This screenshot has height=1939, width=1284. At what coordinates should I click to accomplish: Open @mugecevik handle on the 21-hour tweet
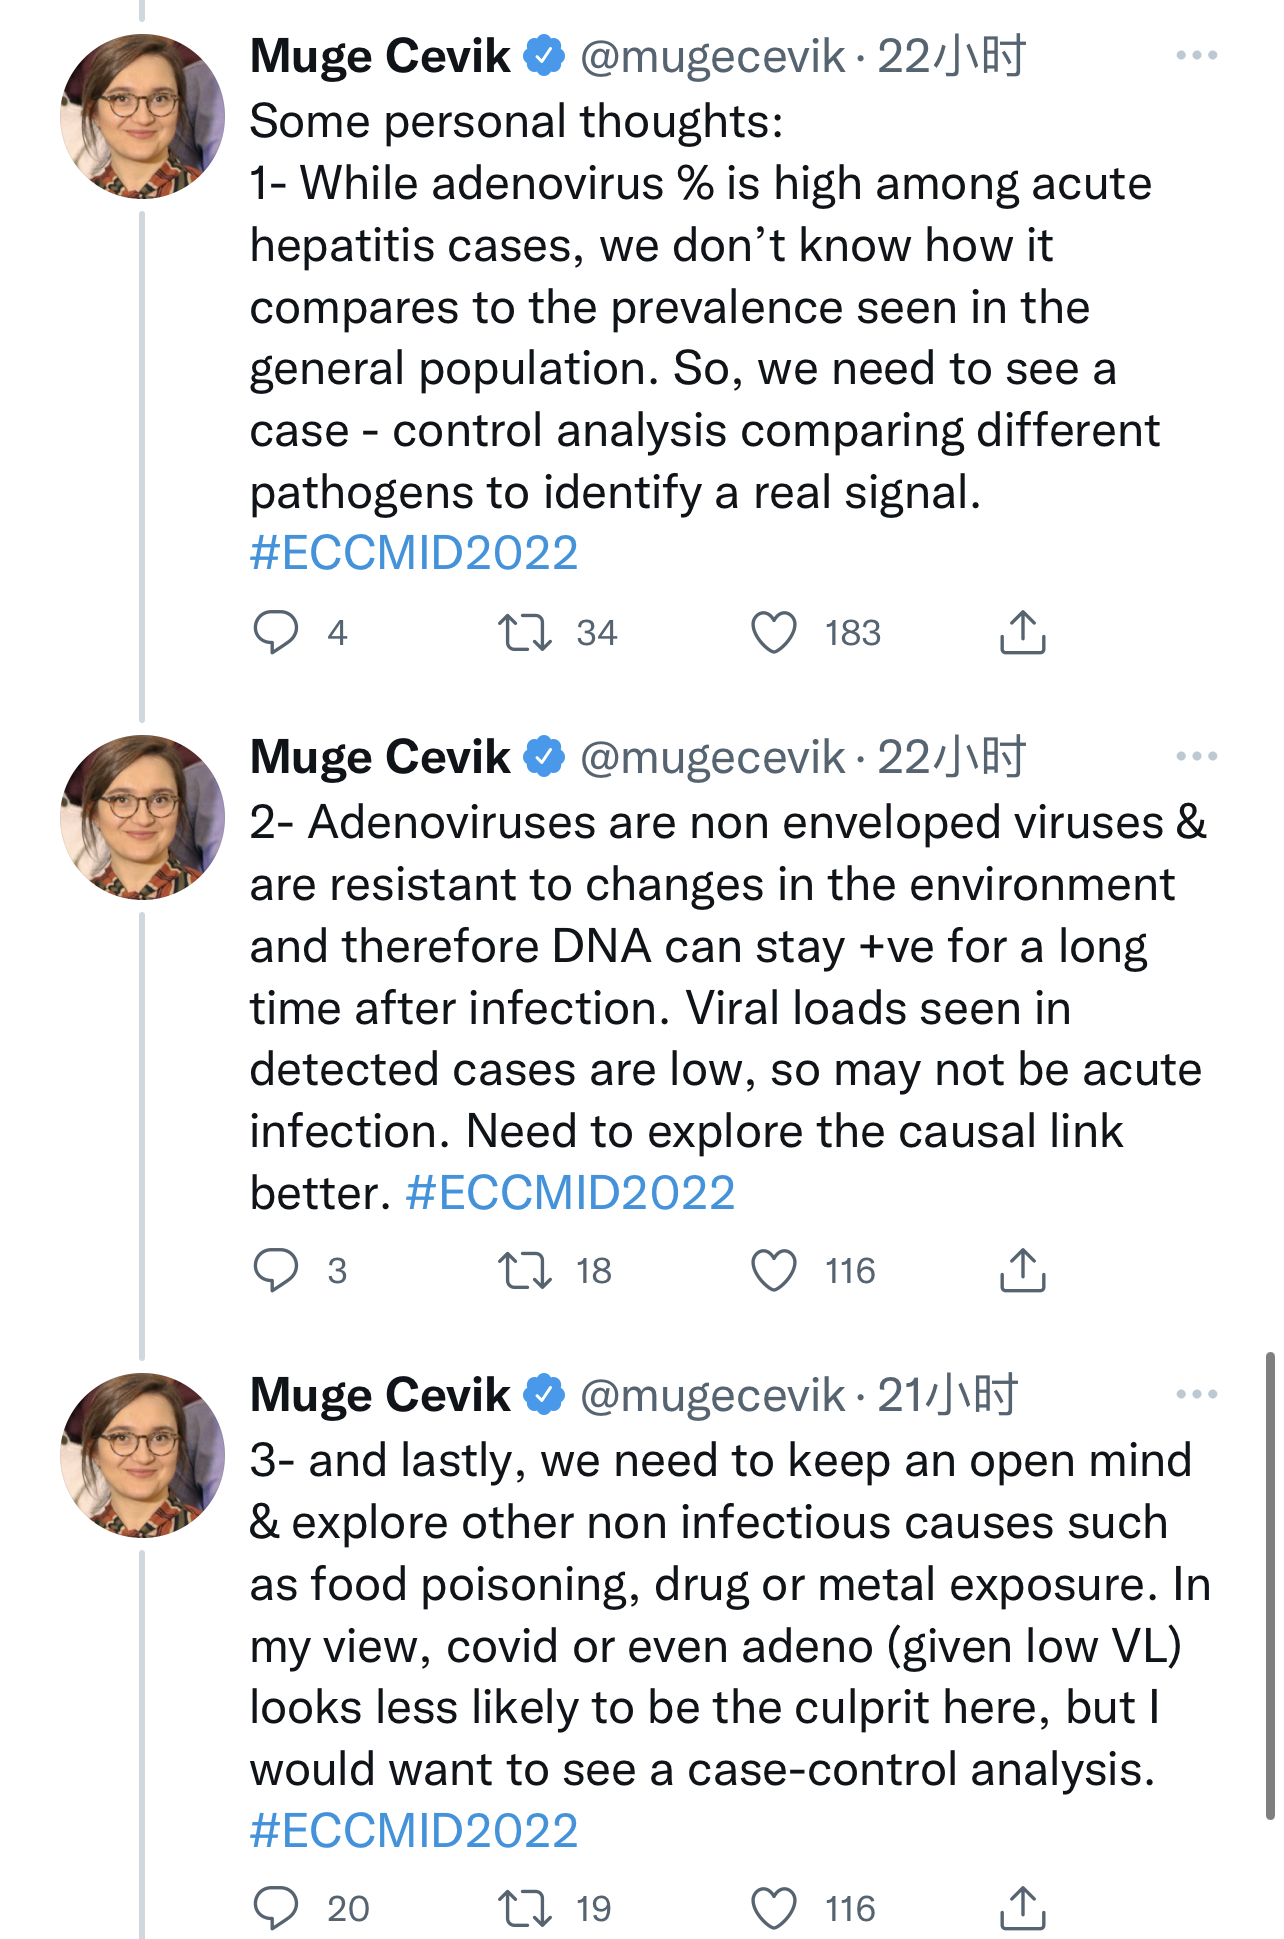[x=713, y=1395]
